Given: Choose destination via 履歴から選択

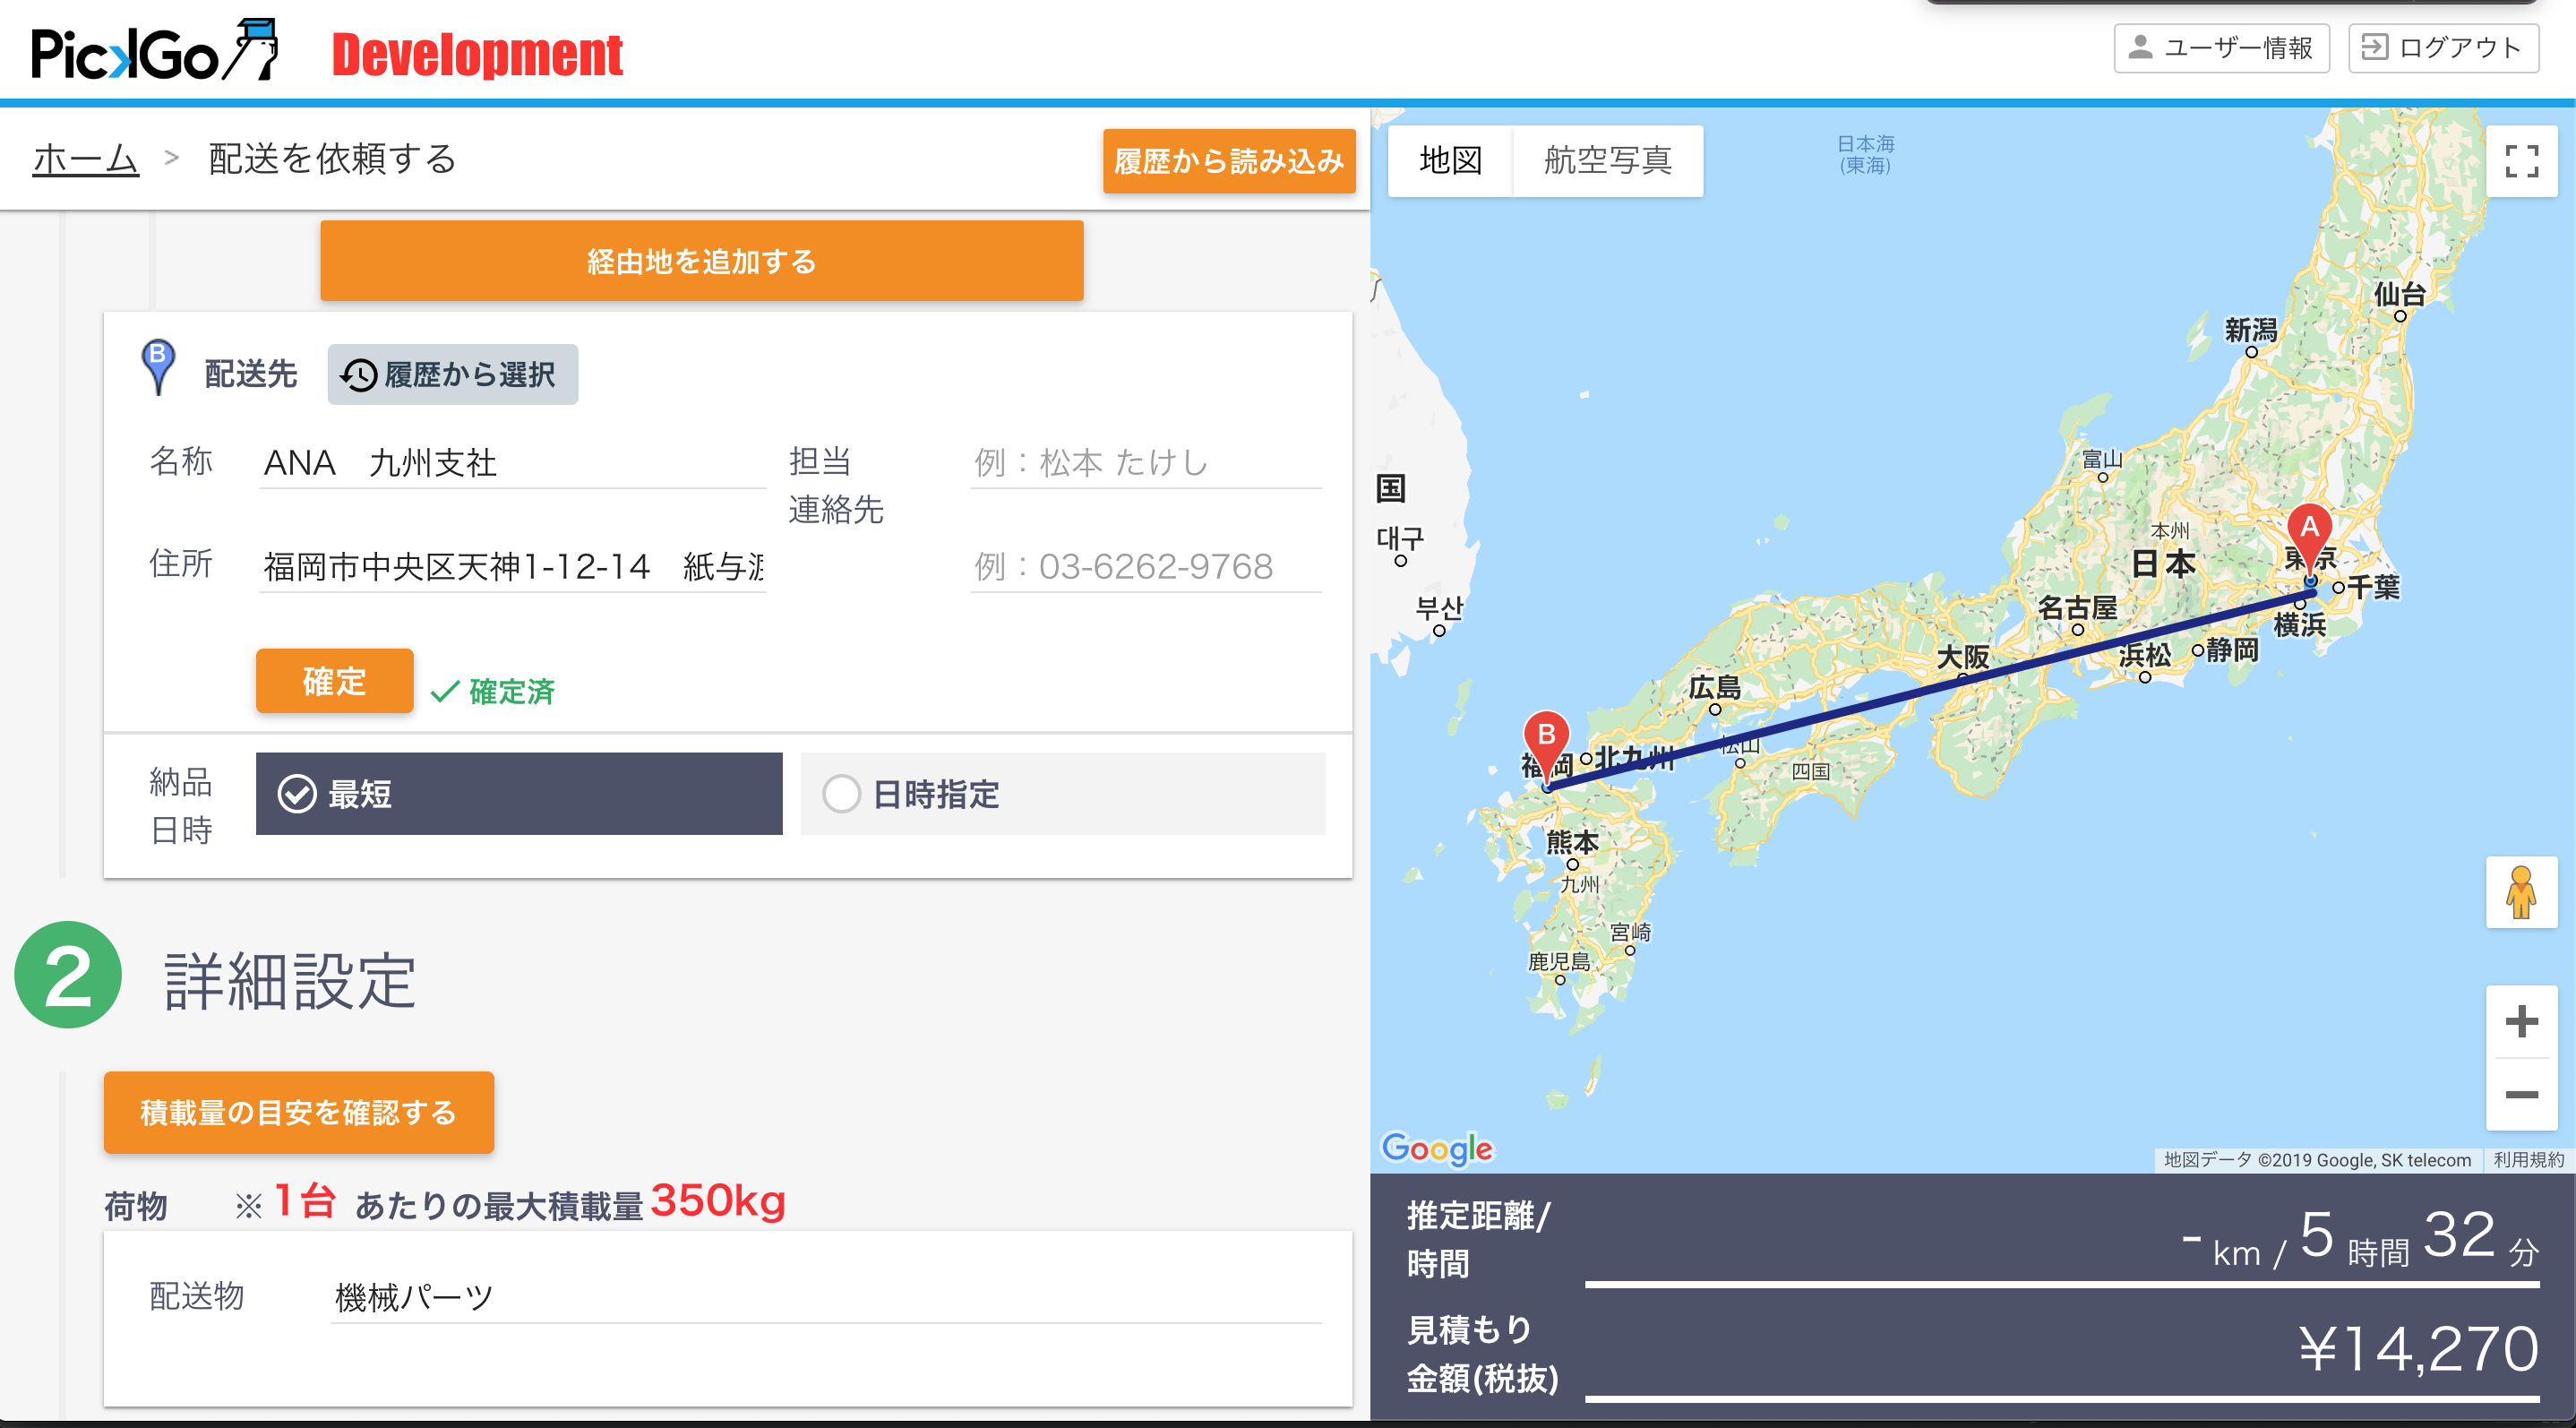Looking at the screenshot, I should (453, 374).
